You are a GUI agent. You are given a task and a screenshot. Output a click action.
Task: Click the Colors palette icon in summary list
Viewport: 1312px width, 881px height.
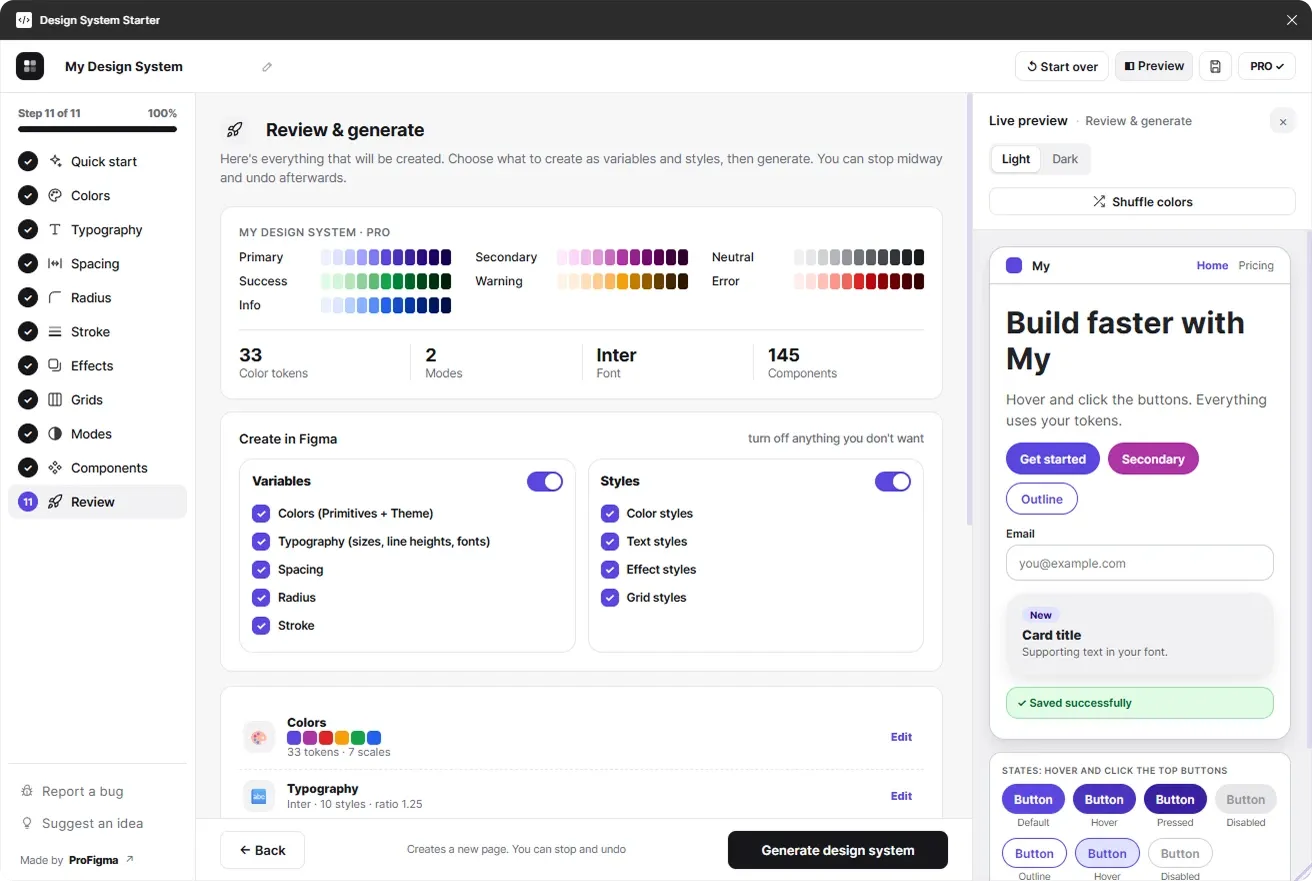click(x=259, y=737)
